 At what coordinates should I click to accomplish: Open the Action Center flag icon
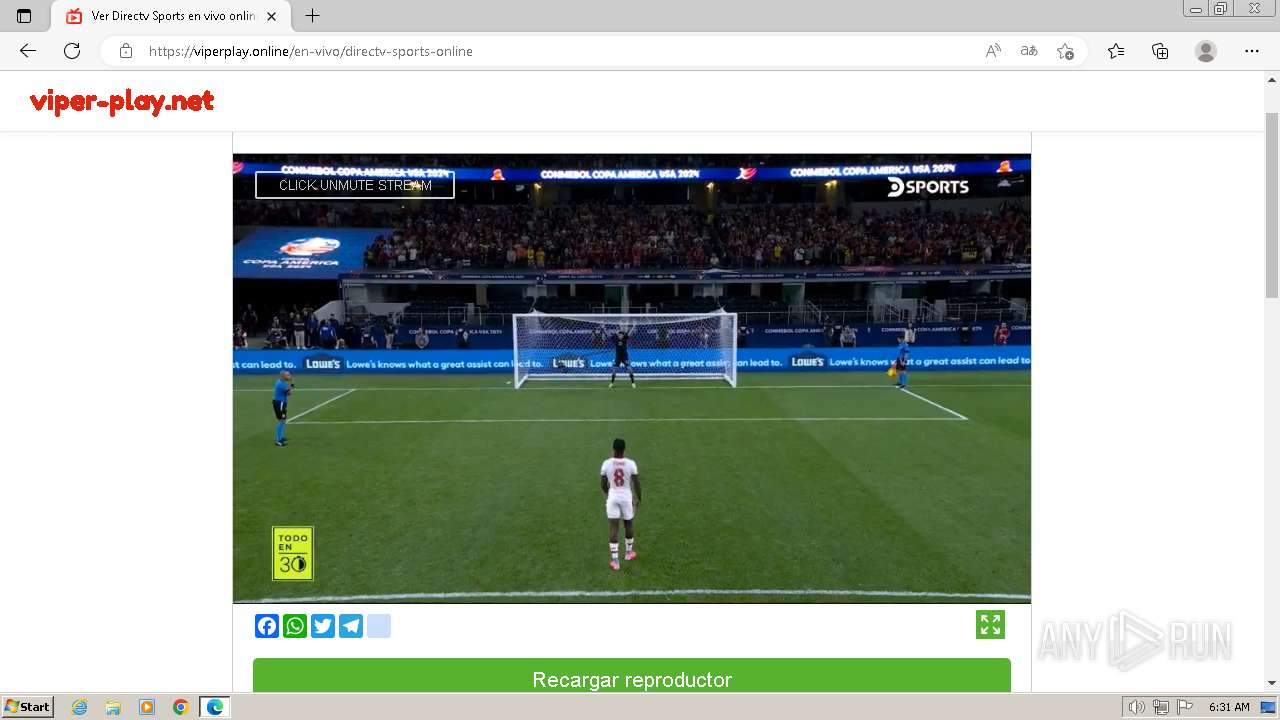[1184, 707]
